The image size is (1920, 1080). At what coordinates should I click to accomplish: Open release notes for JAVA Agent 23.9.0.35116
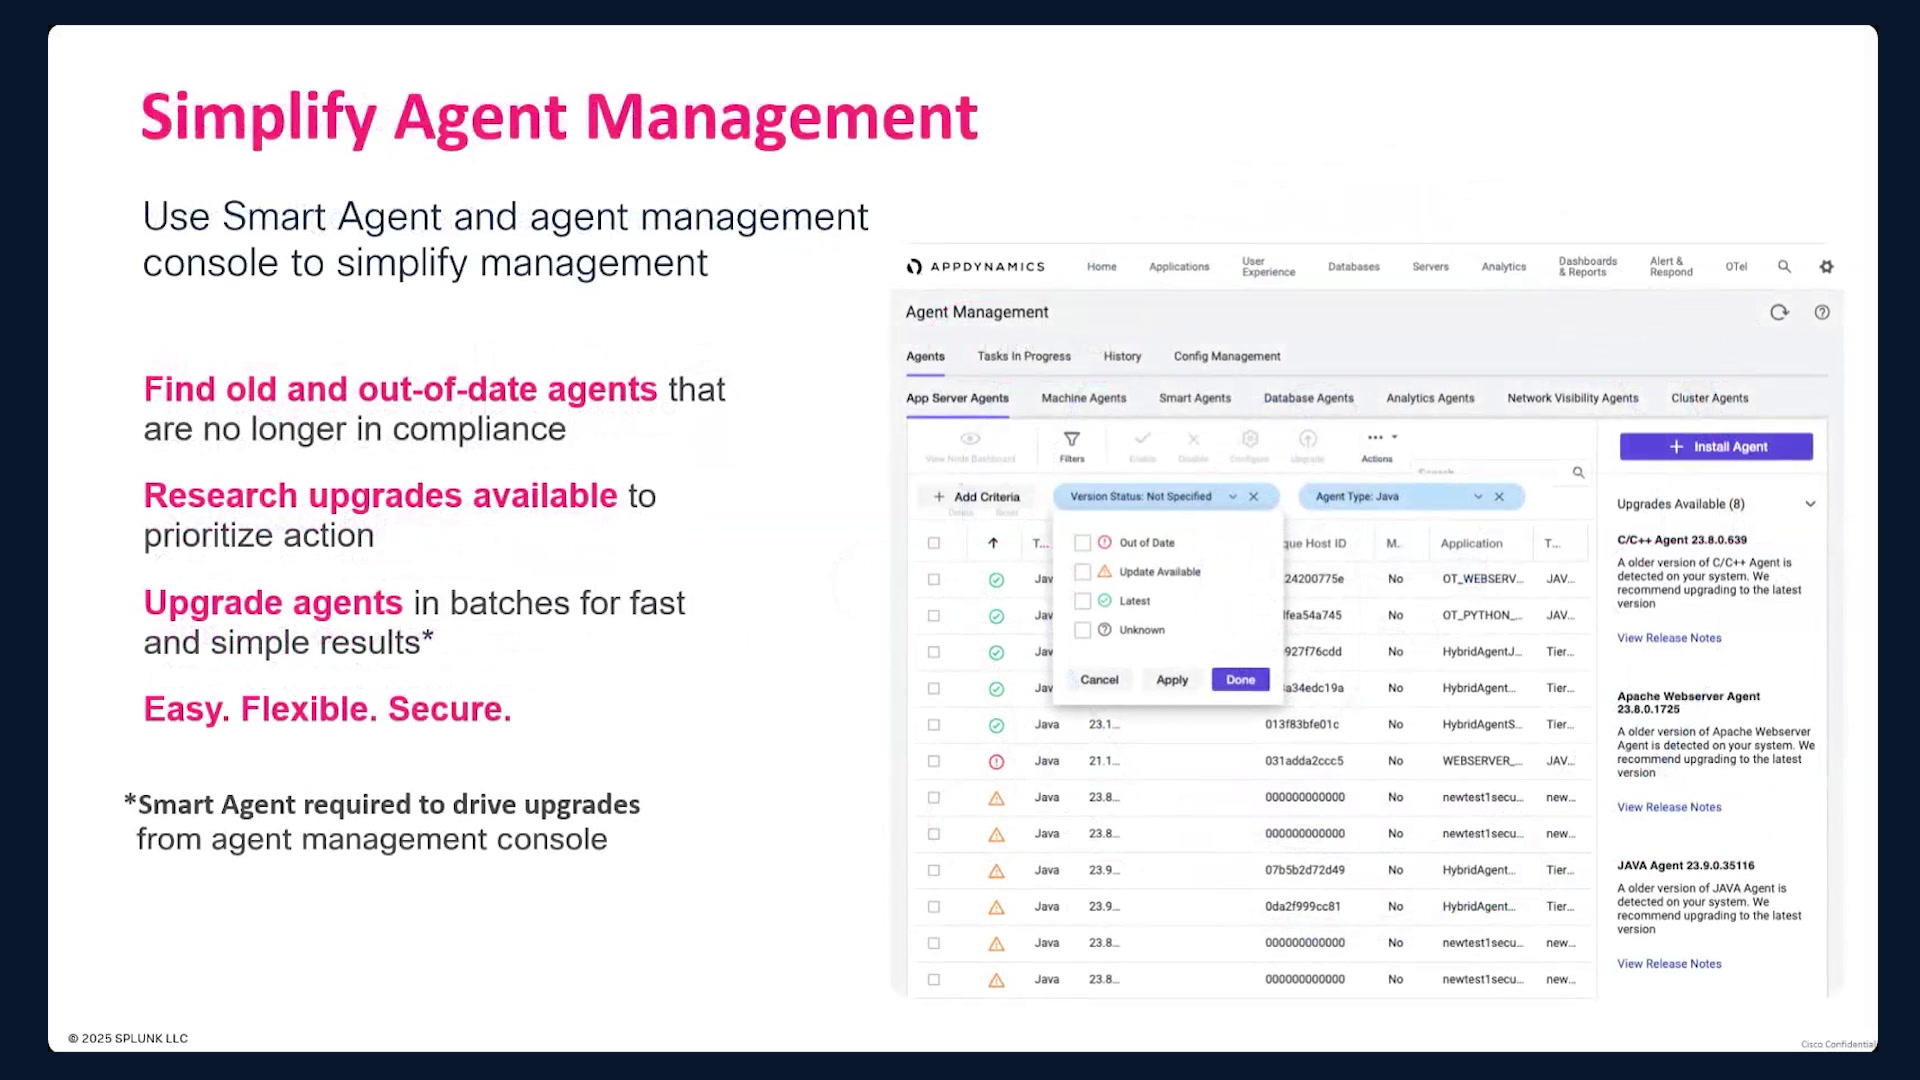pyautogui.click(x=1669, y=964)
